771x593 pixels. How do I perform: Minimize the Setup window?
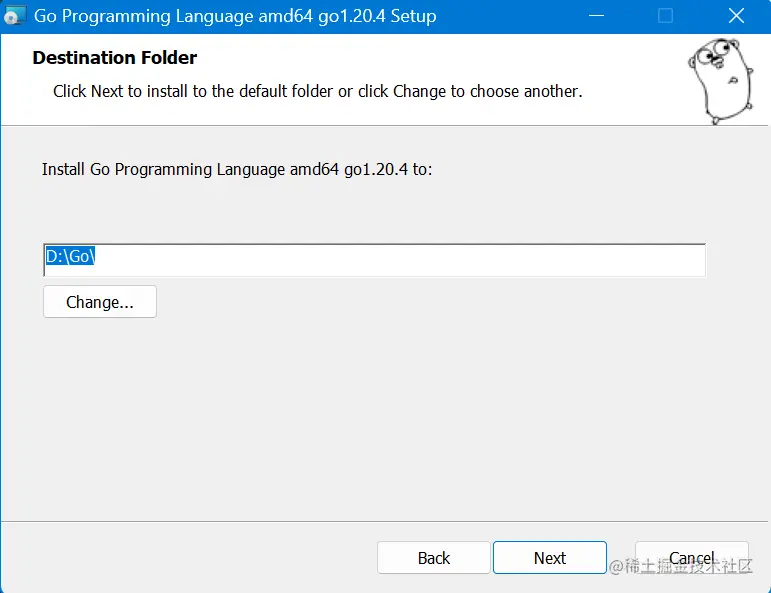coord(596,16)
